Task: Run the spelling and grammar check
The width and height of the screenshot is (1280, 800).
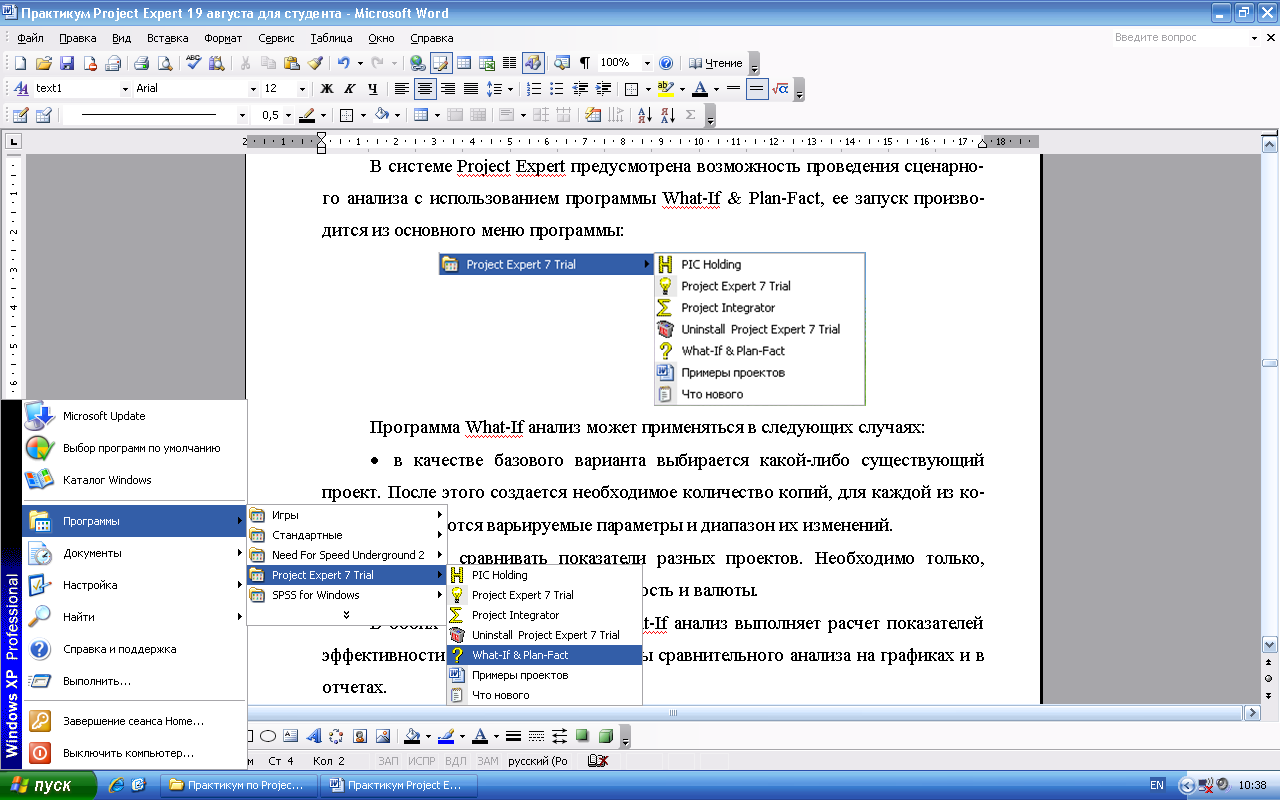Action: click(193, 63)
